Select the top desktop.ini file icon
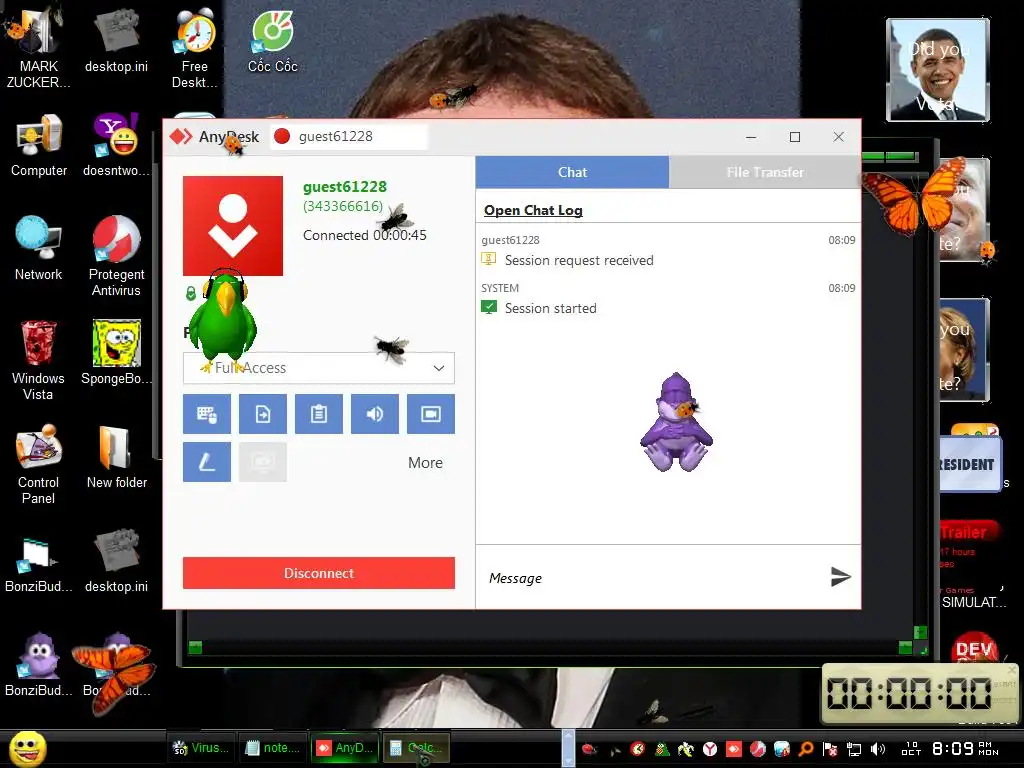Viewport: 1024px width, 768px height. pos(116,40)
